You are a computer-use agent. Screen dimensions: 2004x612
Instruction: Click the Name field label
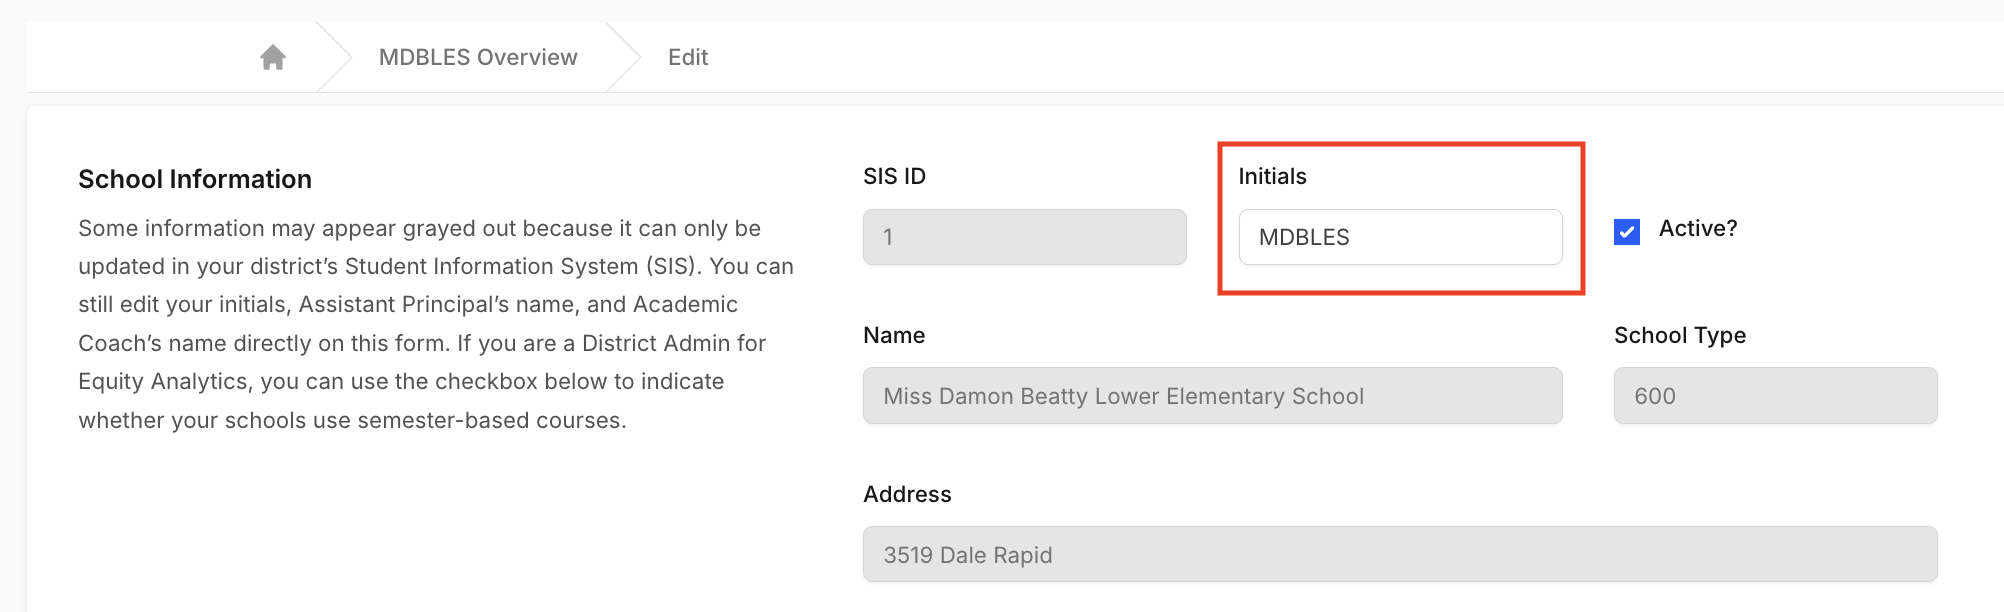[894, 335]
